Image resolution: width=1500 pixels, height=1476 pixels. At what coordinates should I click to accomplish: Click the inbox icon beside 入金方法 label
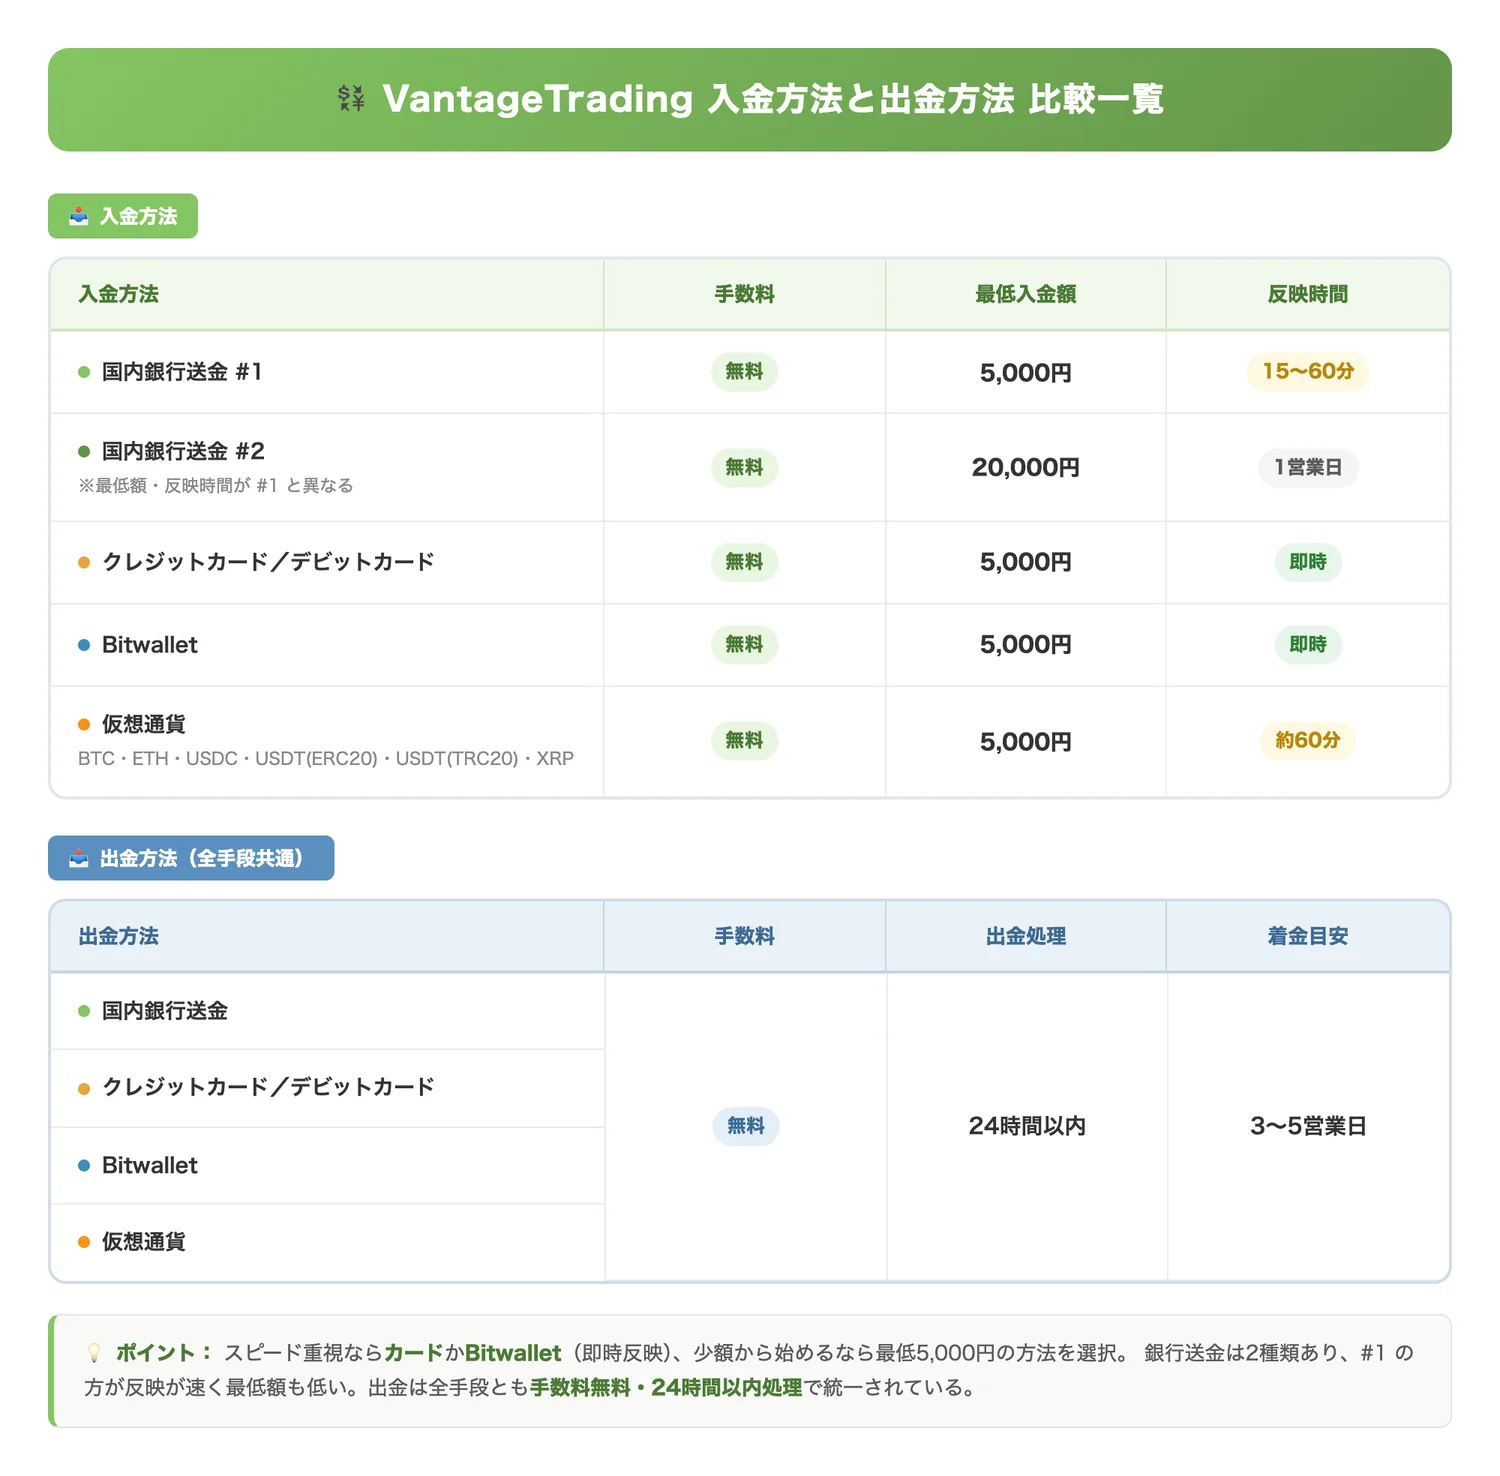79,216
